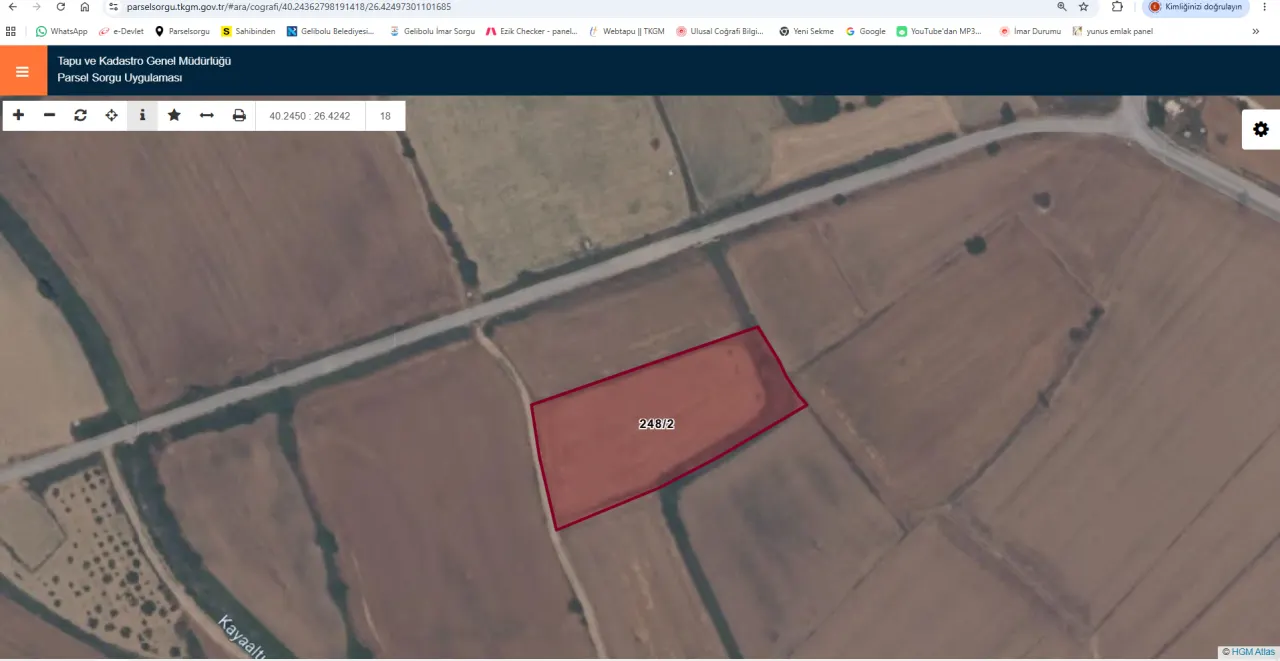1280x661 pixels.
Task: Print the map with printer icon
Action: coord(239,115)
